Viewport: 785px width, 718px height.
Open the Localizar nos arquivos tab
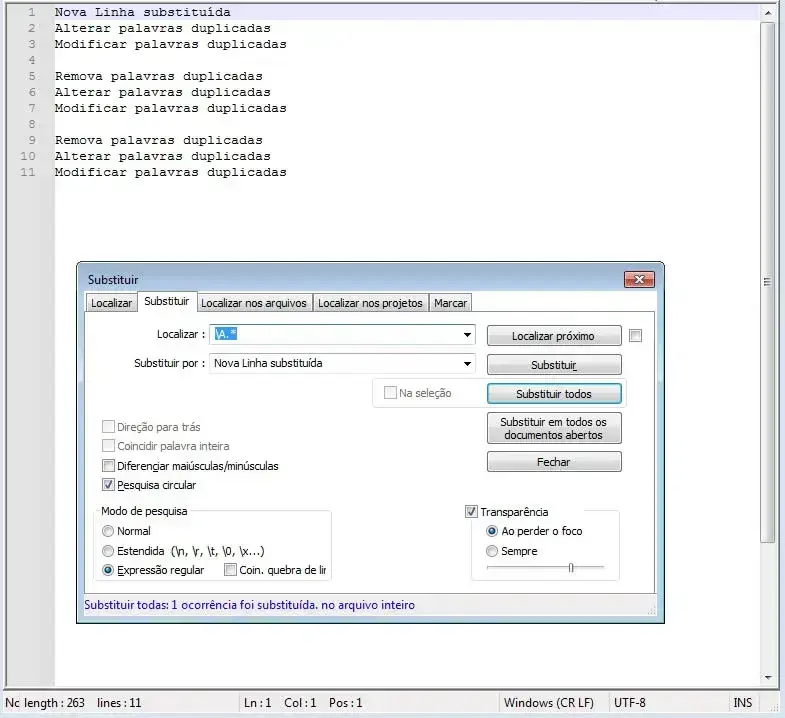[254, 303]
